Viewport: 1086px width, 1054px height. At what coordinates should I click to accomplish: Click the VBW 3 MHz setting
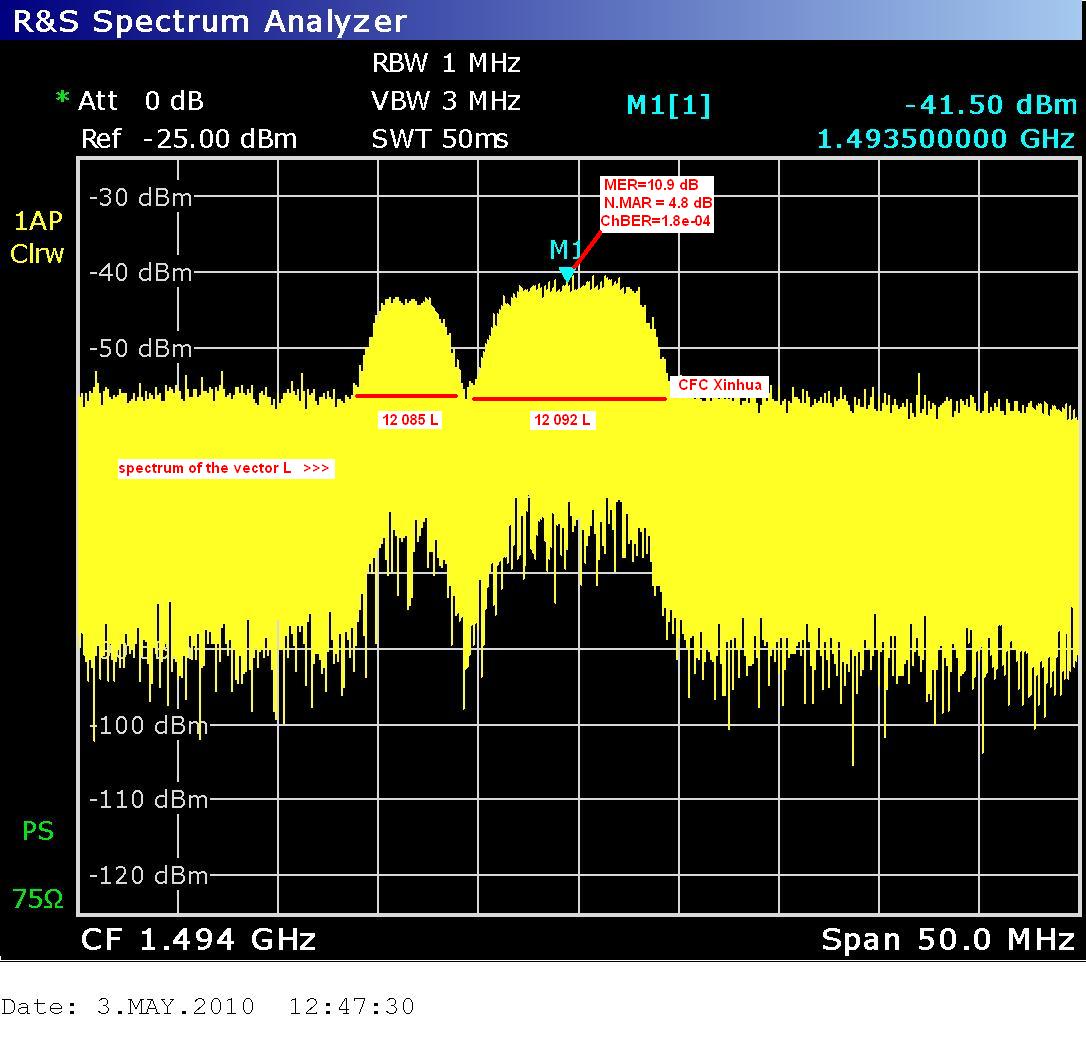tap(446, 101)
